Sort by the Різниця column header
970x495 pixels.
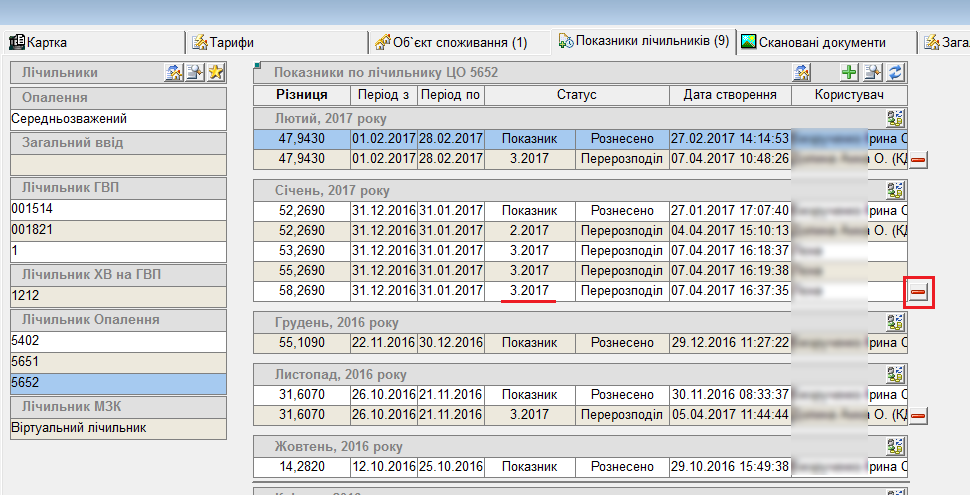pyautogui.click(x=301, y=94)
